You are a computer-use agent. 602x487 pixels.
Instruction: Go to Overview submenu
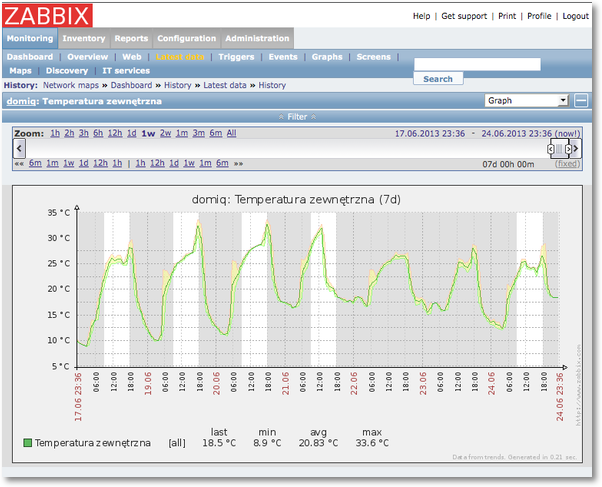pyautogui.click(x=88, y=57)
